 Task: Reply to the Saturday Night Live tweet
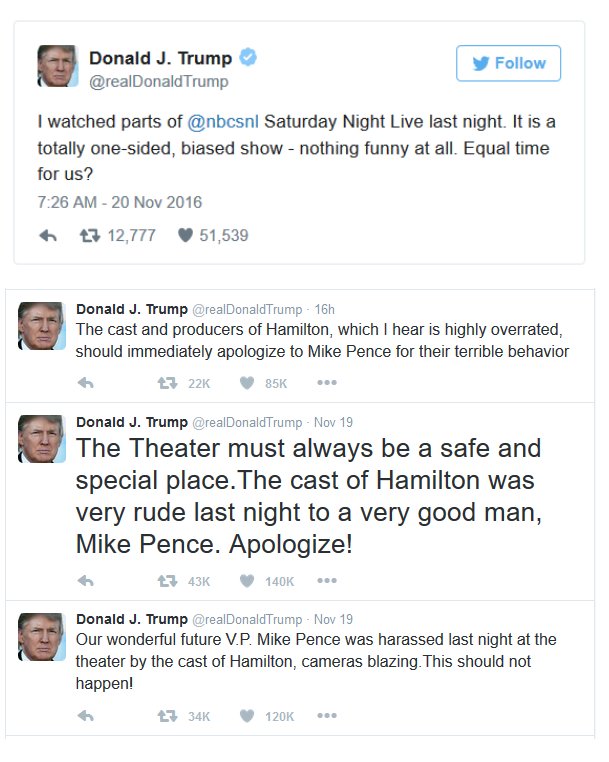(x=48, y=236)
